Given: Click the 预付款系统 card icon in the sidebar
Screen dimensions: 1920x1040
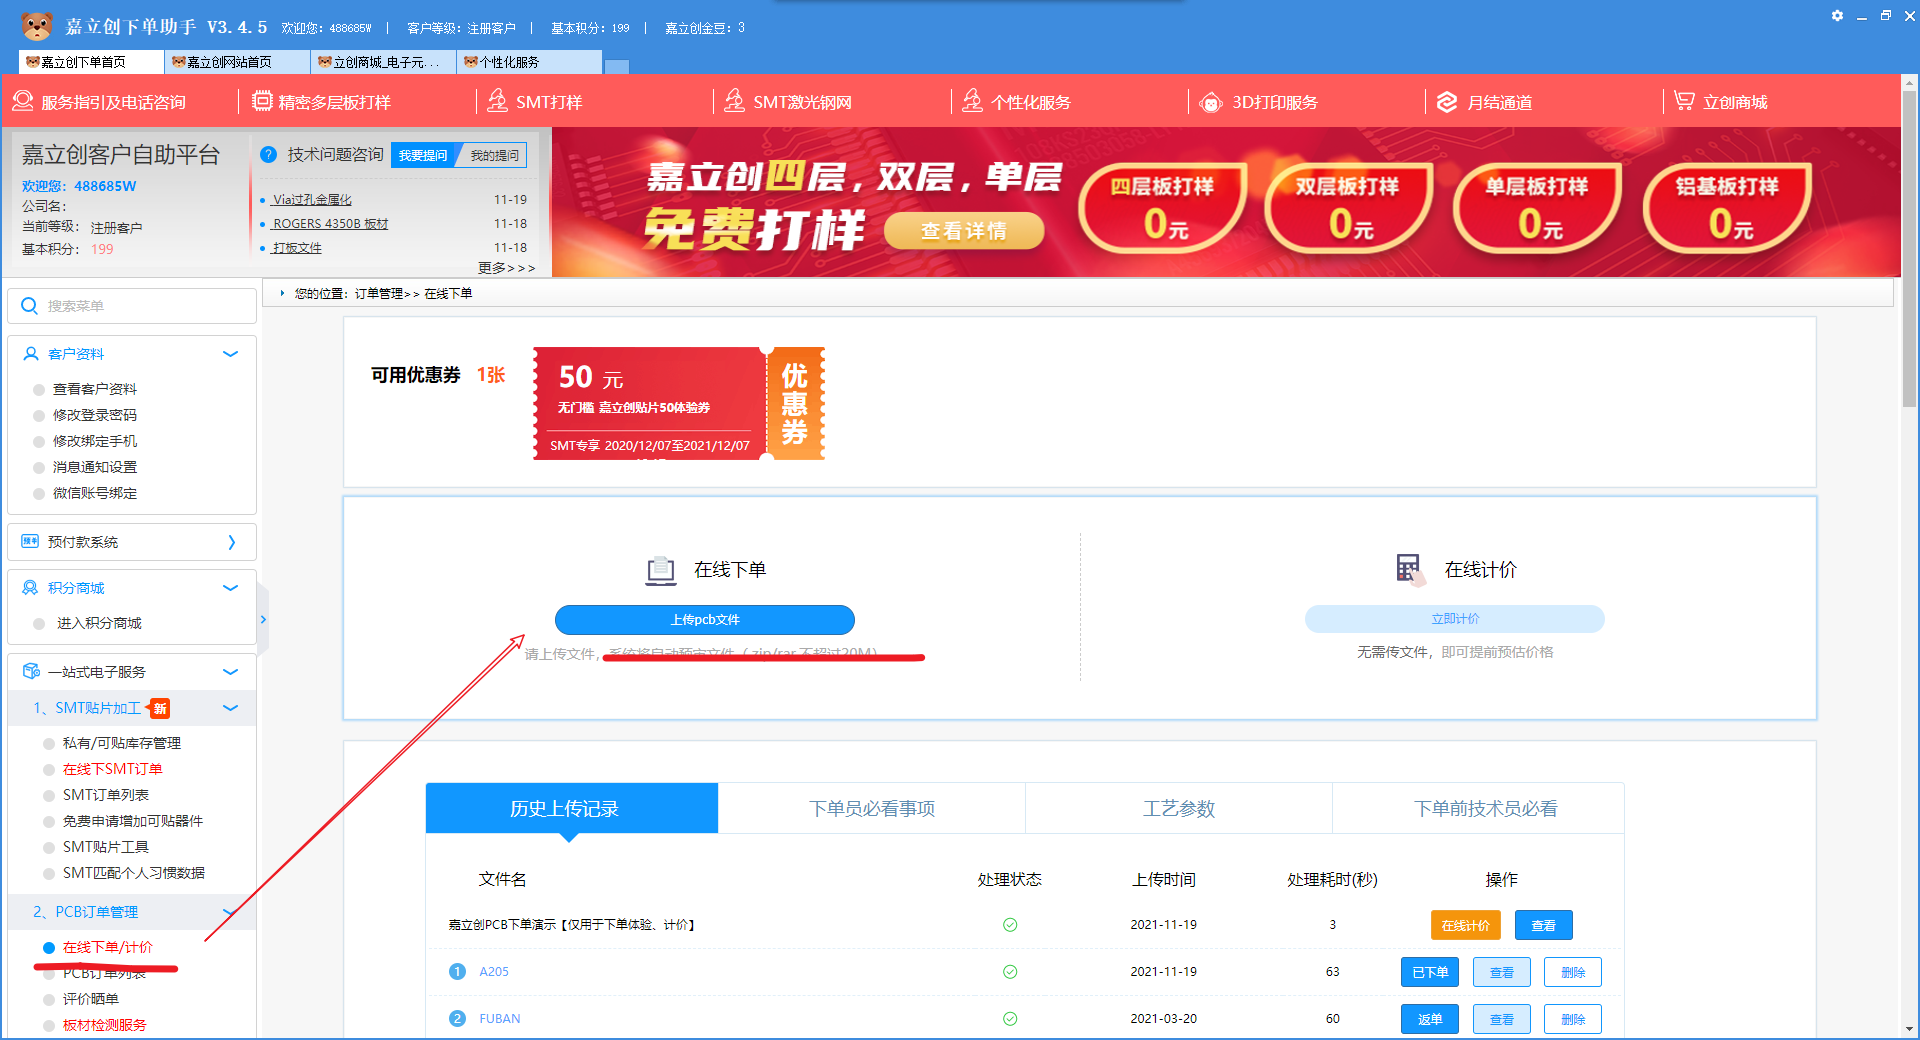Looking at the screenshot, I should [x=30, y=542].
